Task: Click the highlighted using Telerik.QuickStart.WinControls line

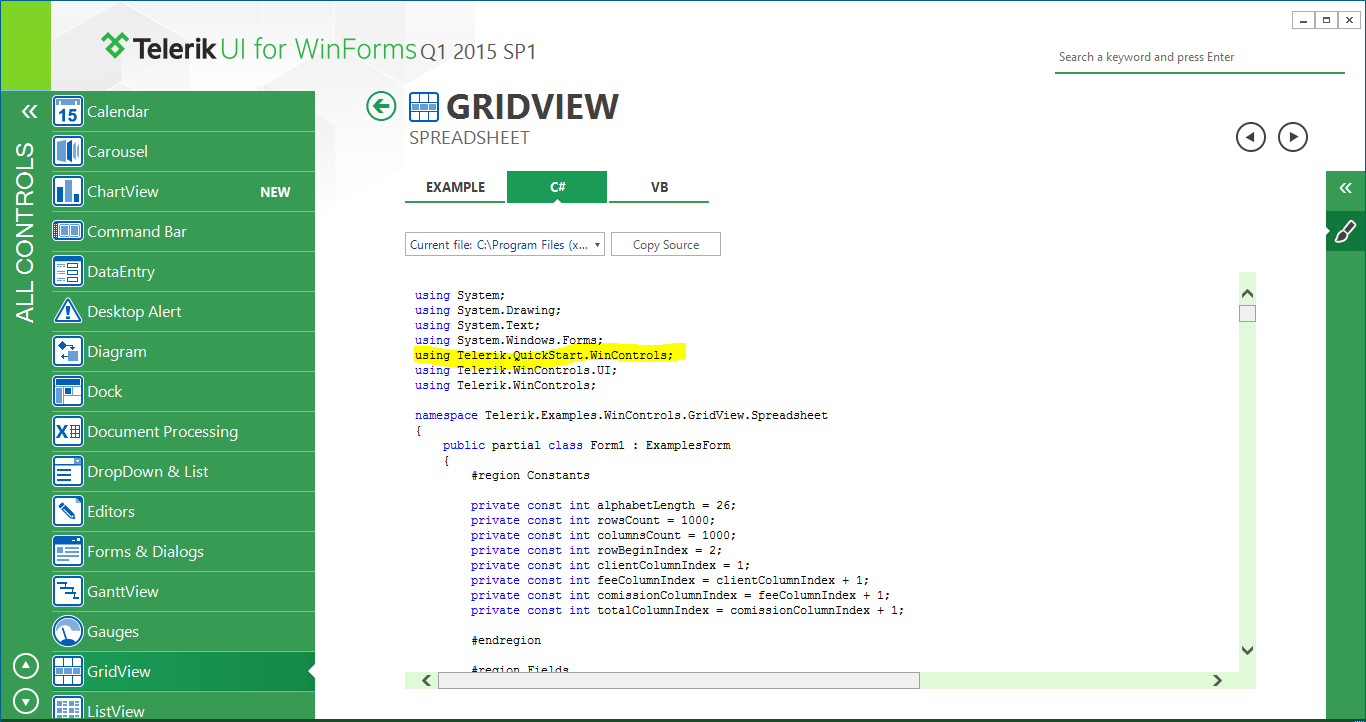Action: click(x=544, y=355)
